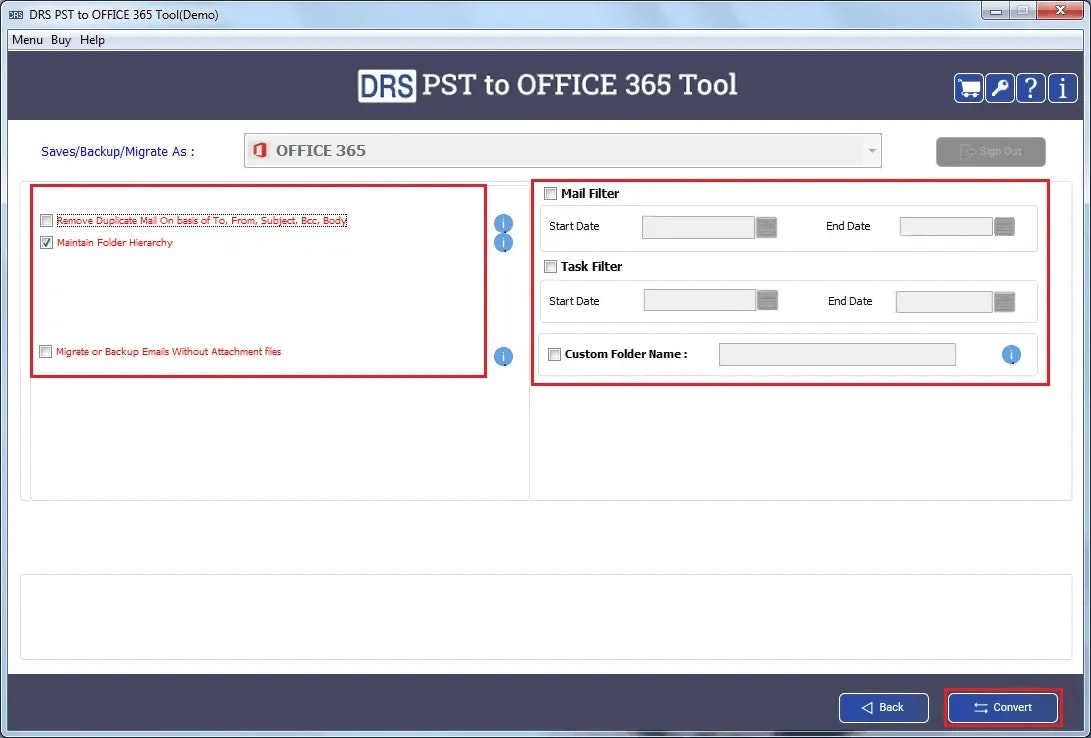Screen dimensions: 1091x738
Task: Click the Task Filter Start Date field
Action: pos(699,300)
